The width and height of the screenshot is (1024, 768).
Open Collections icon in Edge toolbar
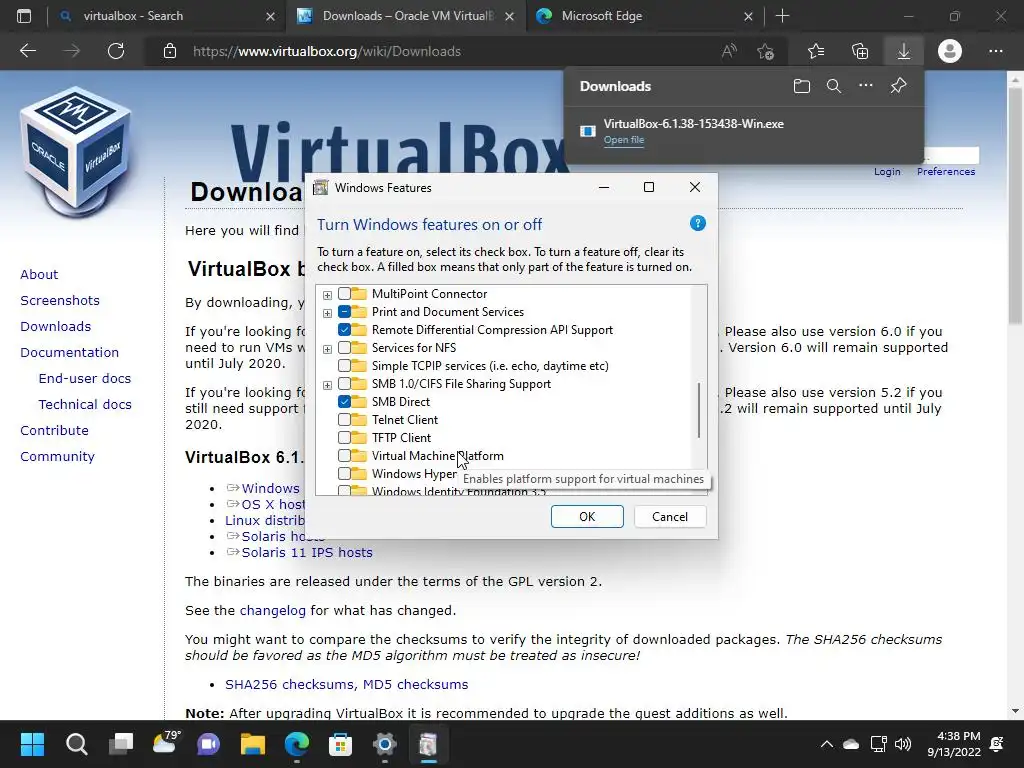point(860,51)
